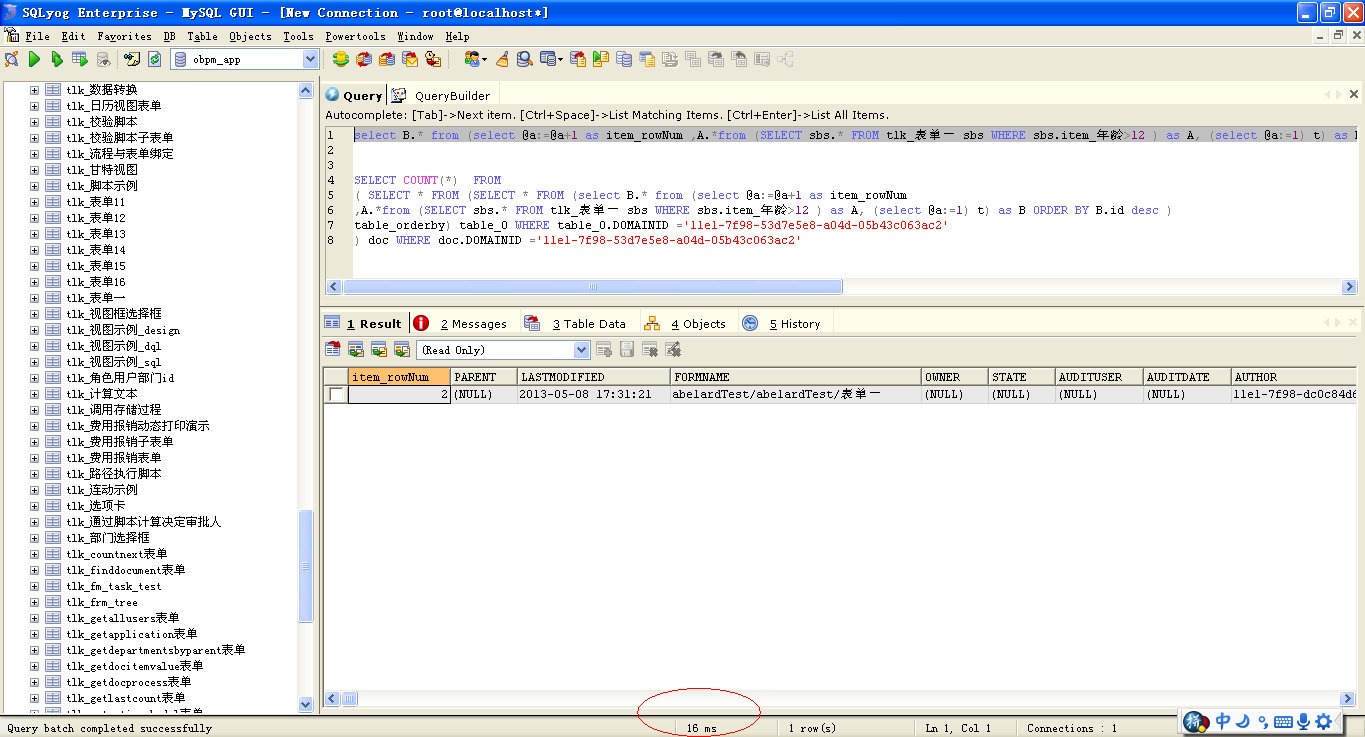
Task: Click the QueryBuilder tab icon
Action: [399, 95]
